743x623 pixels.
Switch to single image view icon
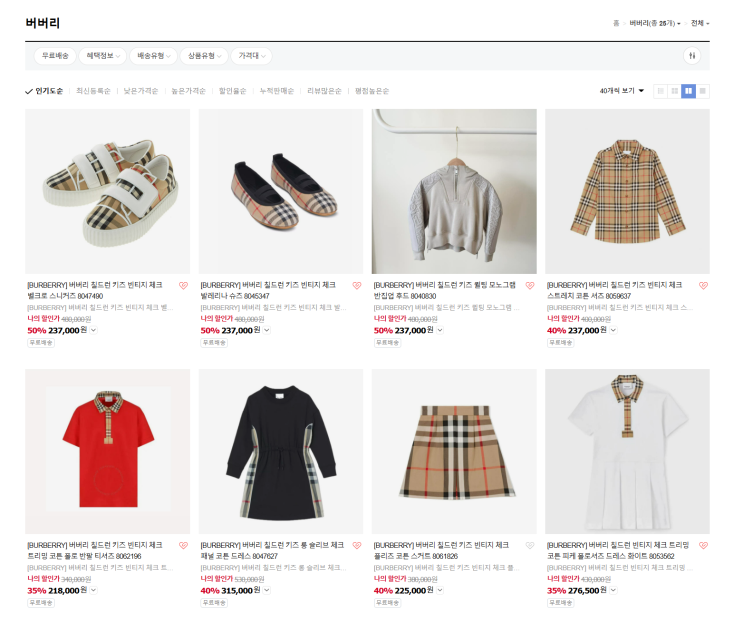pyautogui.click(x=703, y=91)
